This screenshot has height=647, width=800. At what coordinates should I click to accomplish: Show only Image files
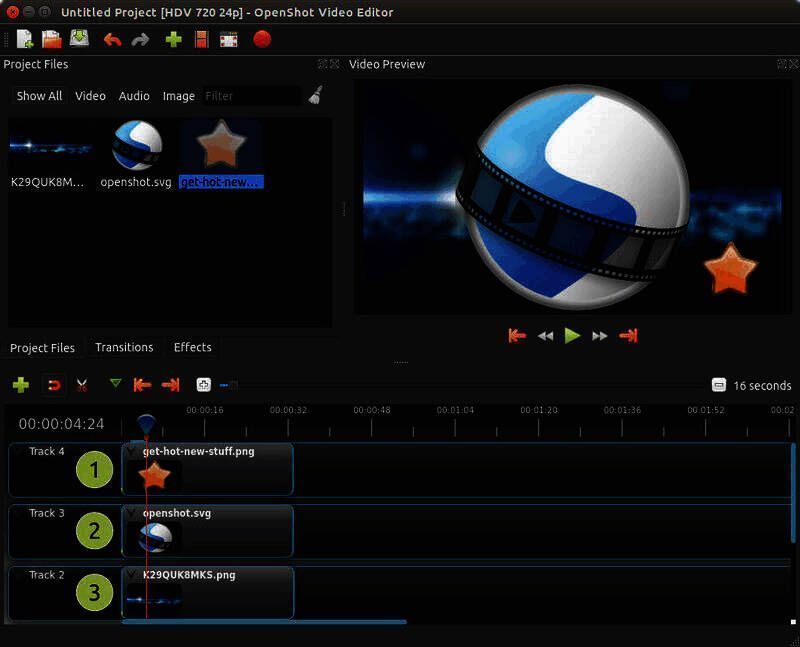(x=178, y=96)
